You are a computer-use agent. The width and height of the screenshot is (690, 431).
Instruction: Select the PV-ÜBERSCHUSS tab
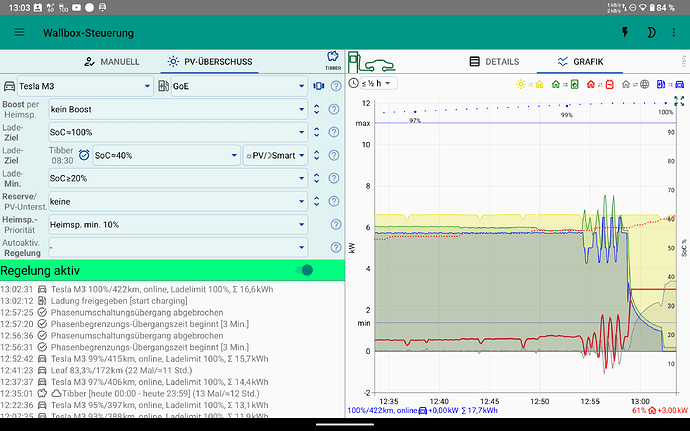[x=210, y=62]
